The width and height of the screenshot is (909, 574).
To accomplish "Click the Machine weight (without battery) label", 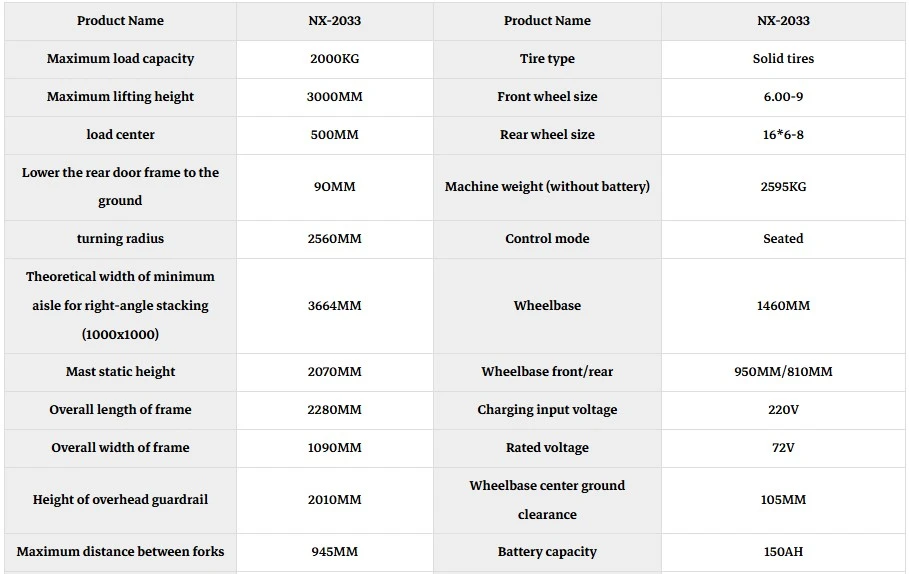I will pyautogui.click(x=547, y=187).
